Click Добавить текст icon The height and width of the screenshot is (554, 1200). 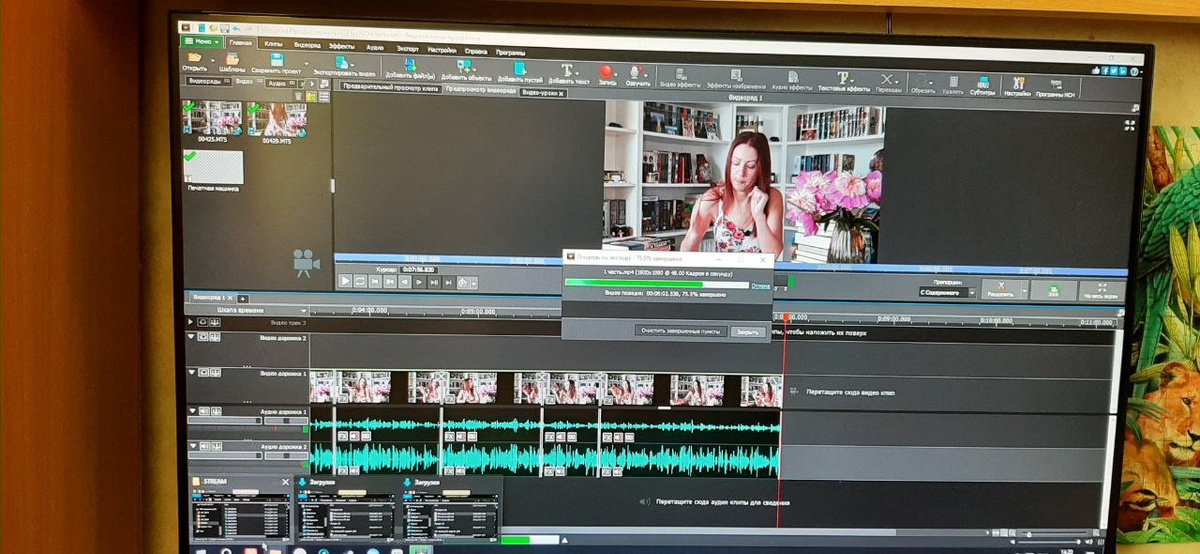click(568, 69)
